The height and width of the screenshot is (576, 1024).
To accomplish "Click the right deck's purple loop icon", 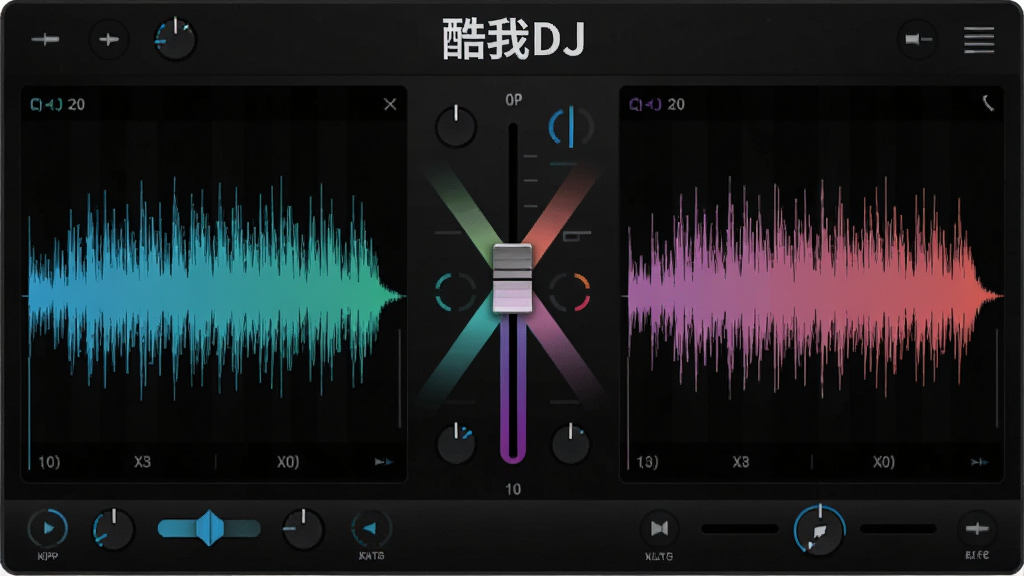I will (645, 104).
